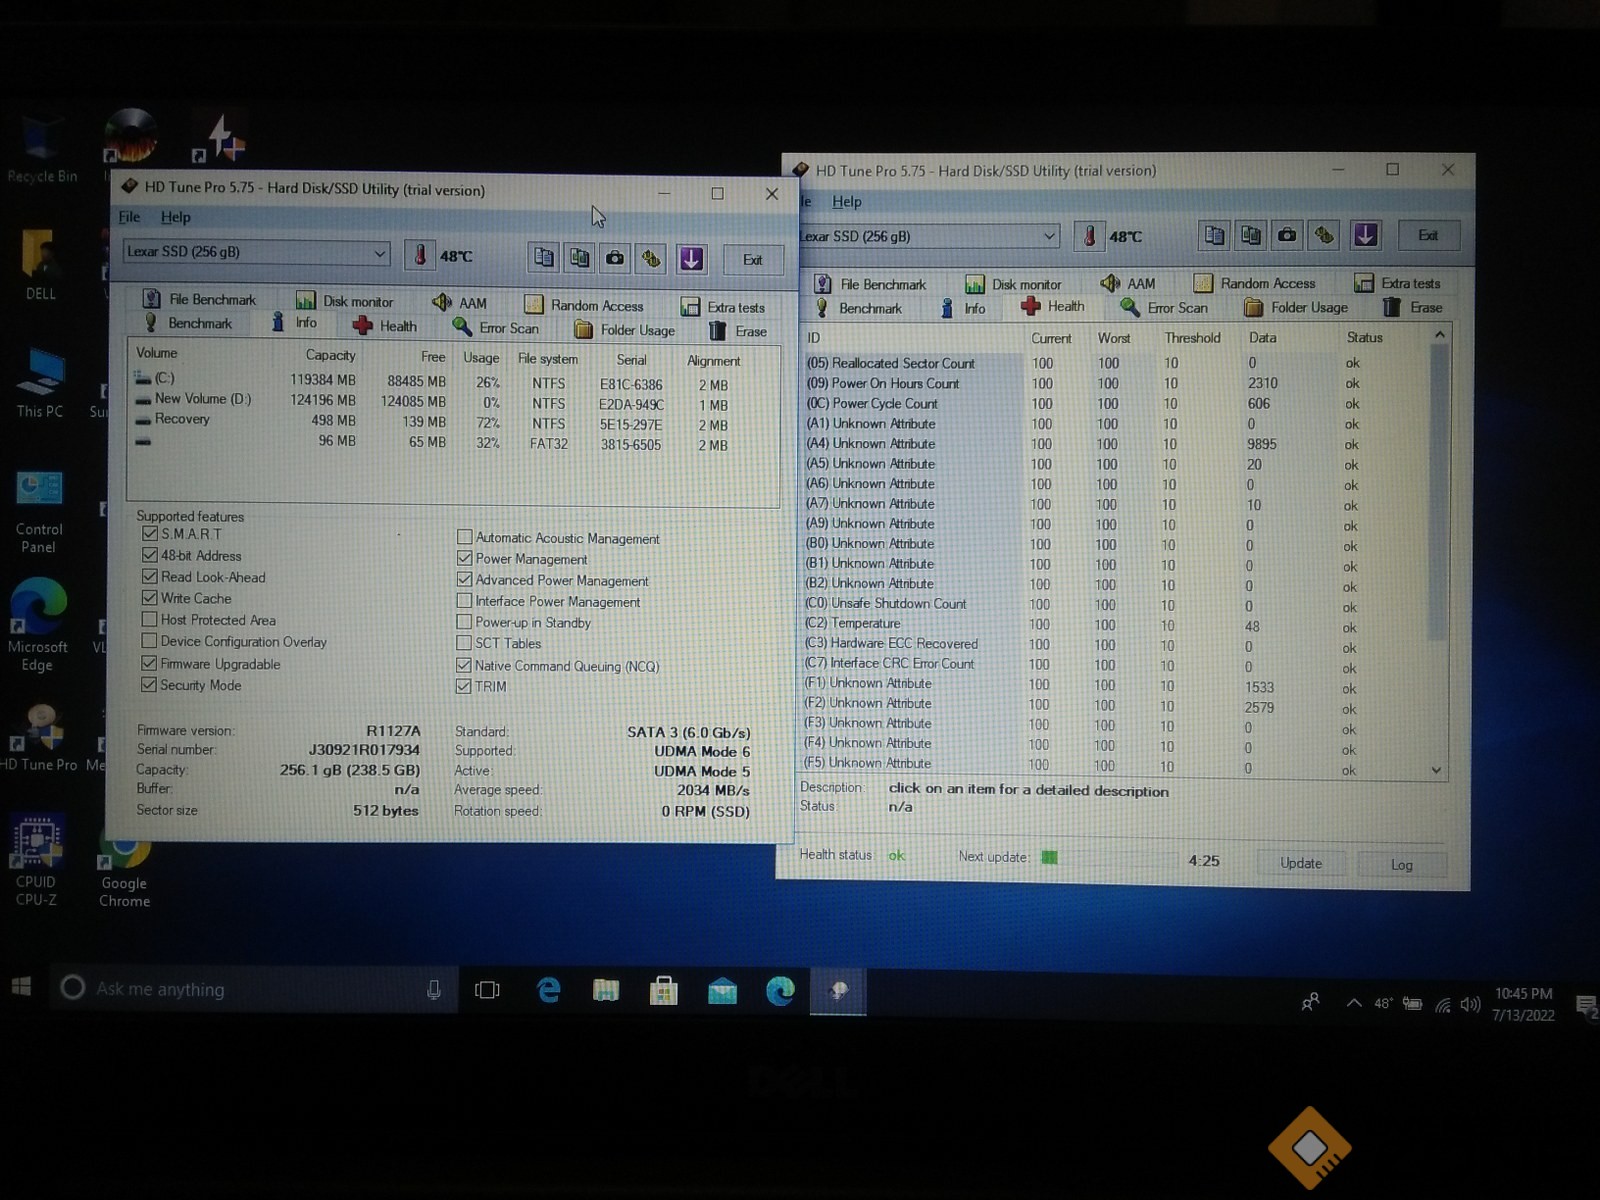Launch Microsoft Edge from desktop
1600x1200 pixels.
[x=38, y=626]
